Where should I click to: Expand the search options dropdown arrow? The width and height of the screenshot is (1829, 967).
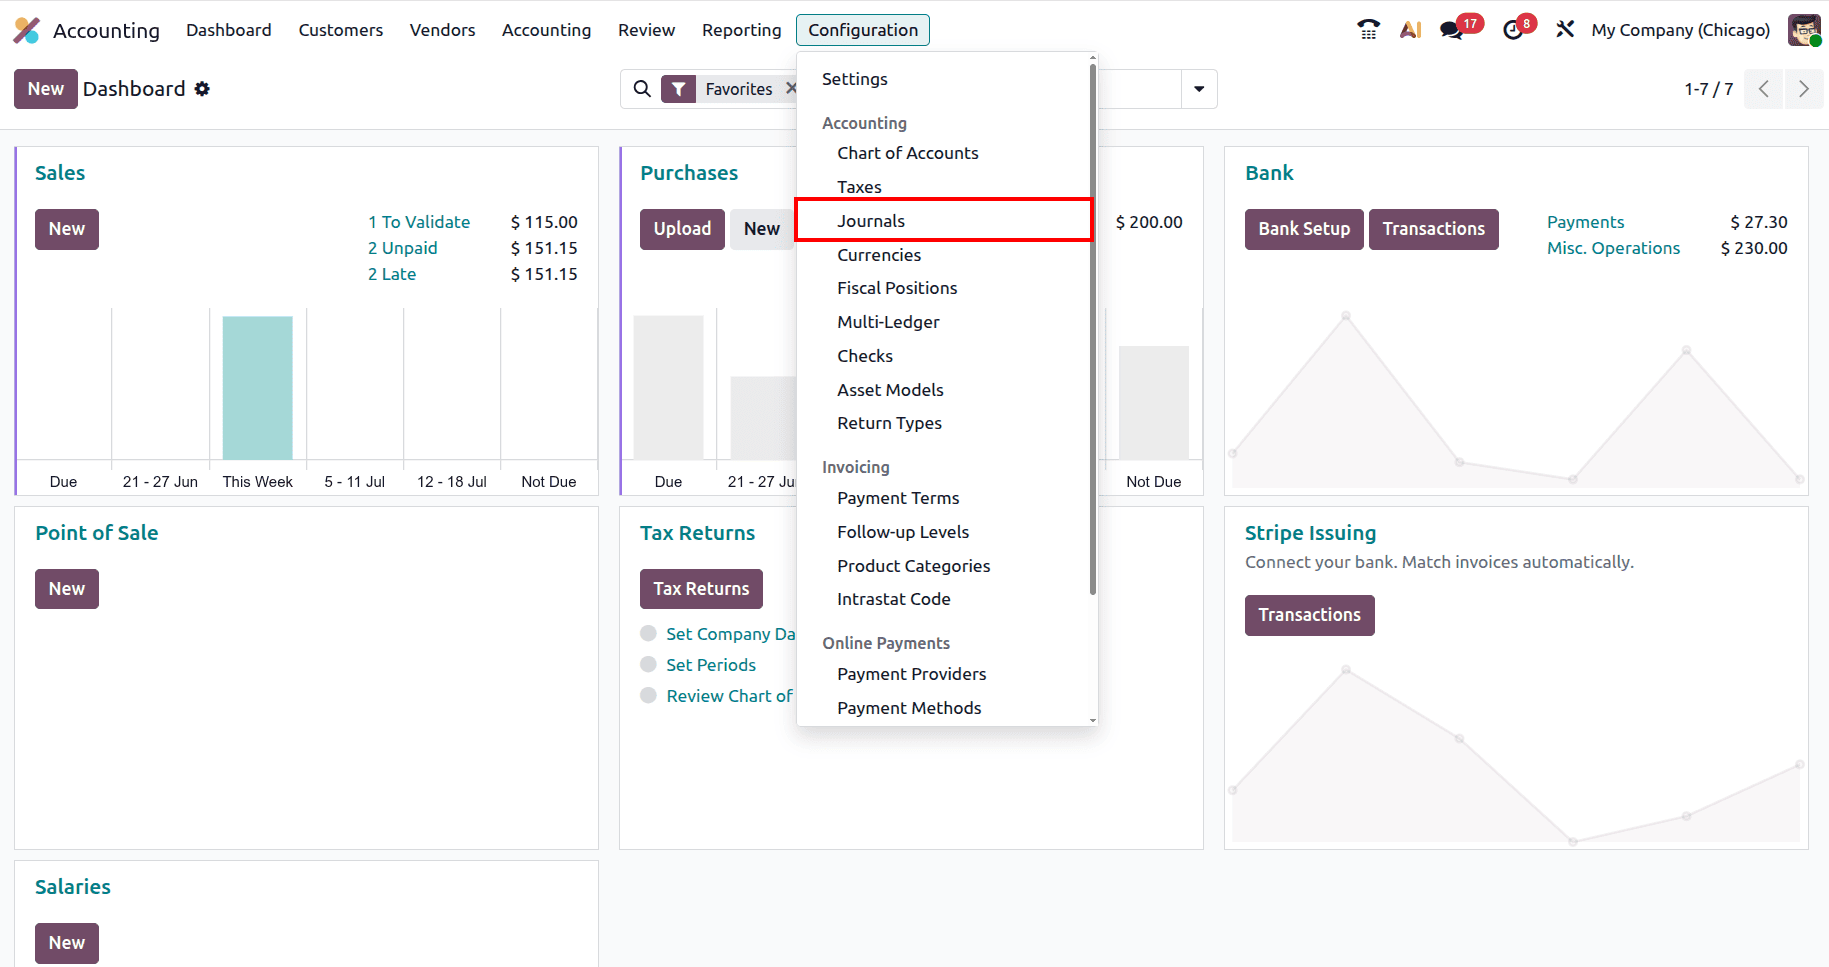tap(1199, 89)
